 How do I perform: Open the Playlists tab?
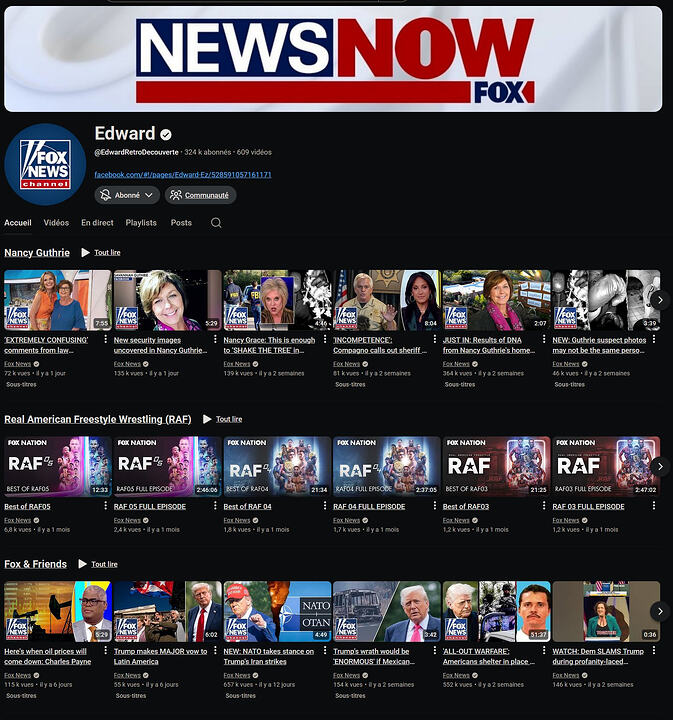[x=141, y=223]
